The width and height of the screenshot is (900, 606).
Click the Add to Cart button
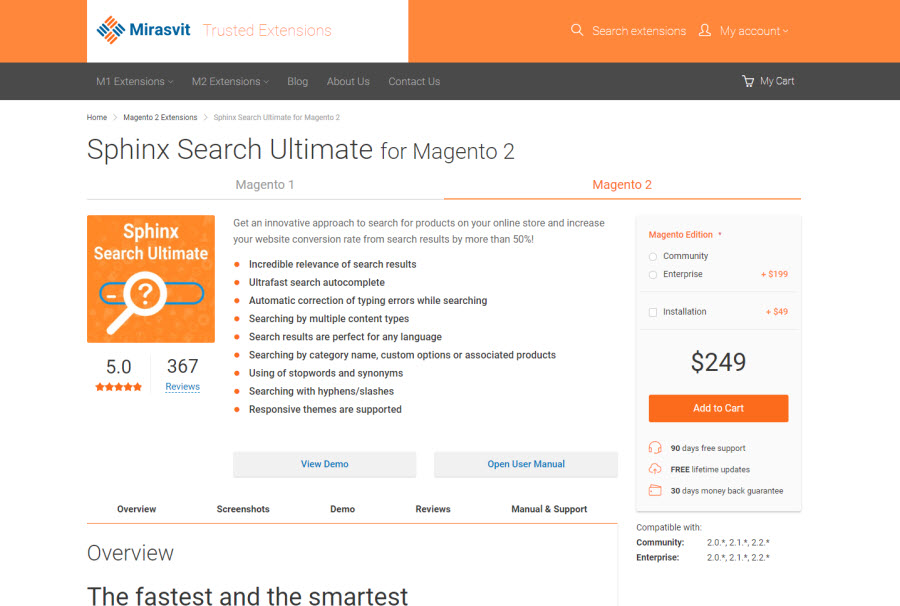tap(718, 408)
